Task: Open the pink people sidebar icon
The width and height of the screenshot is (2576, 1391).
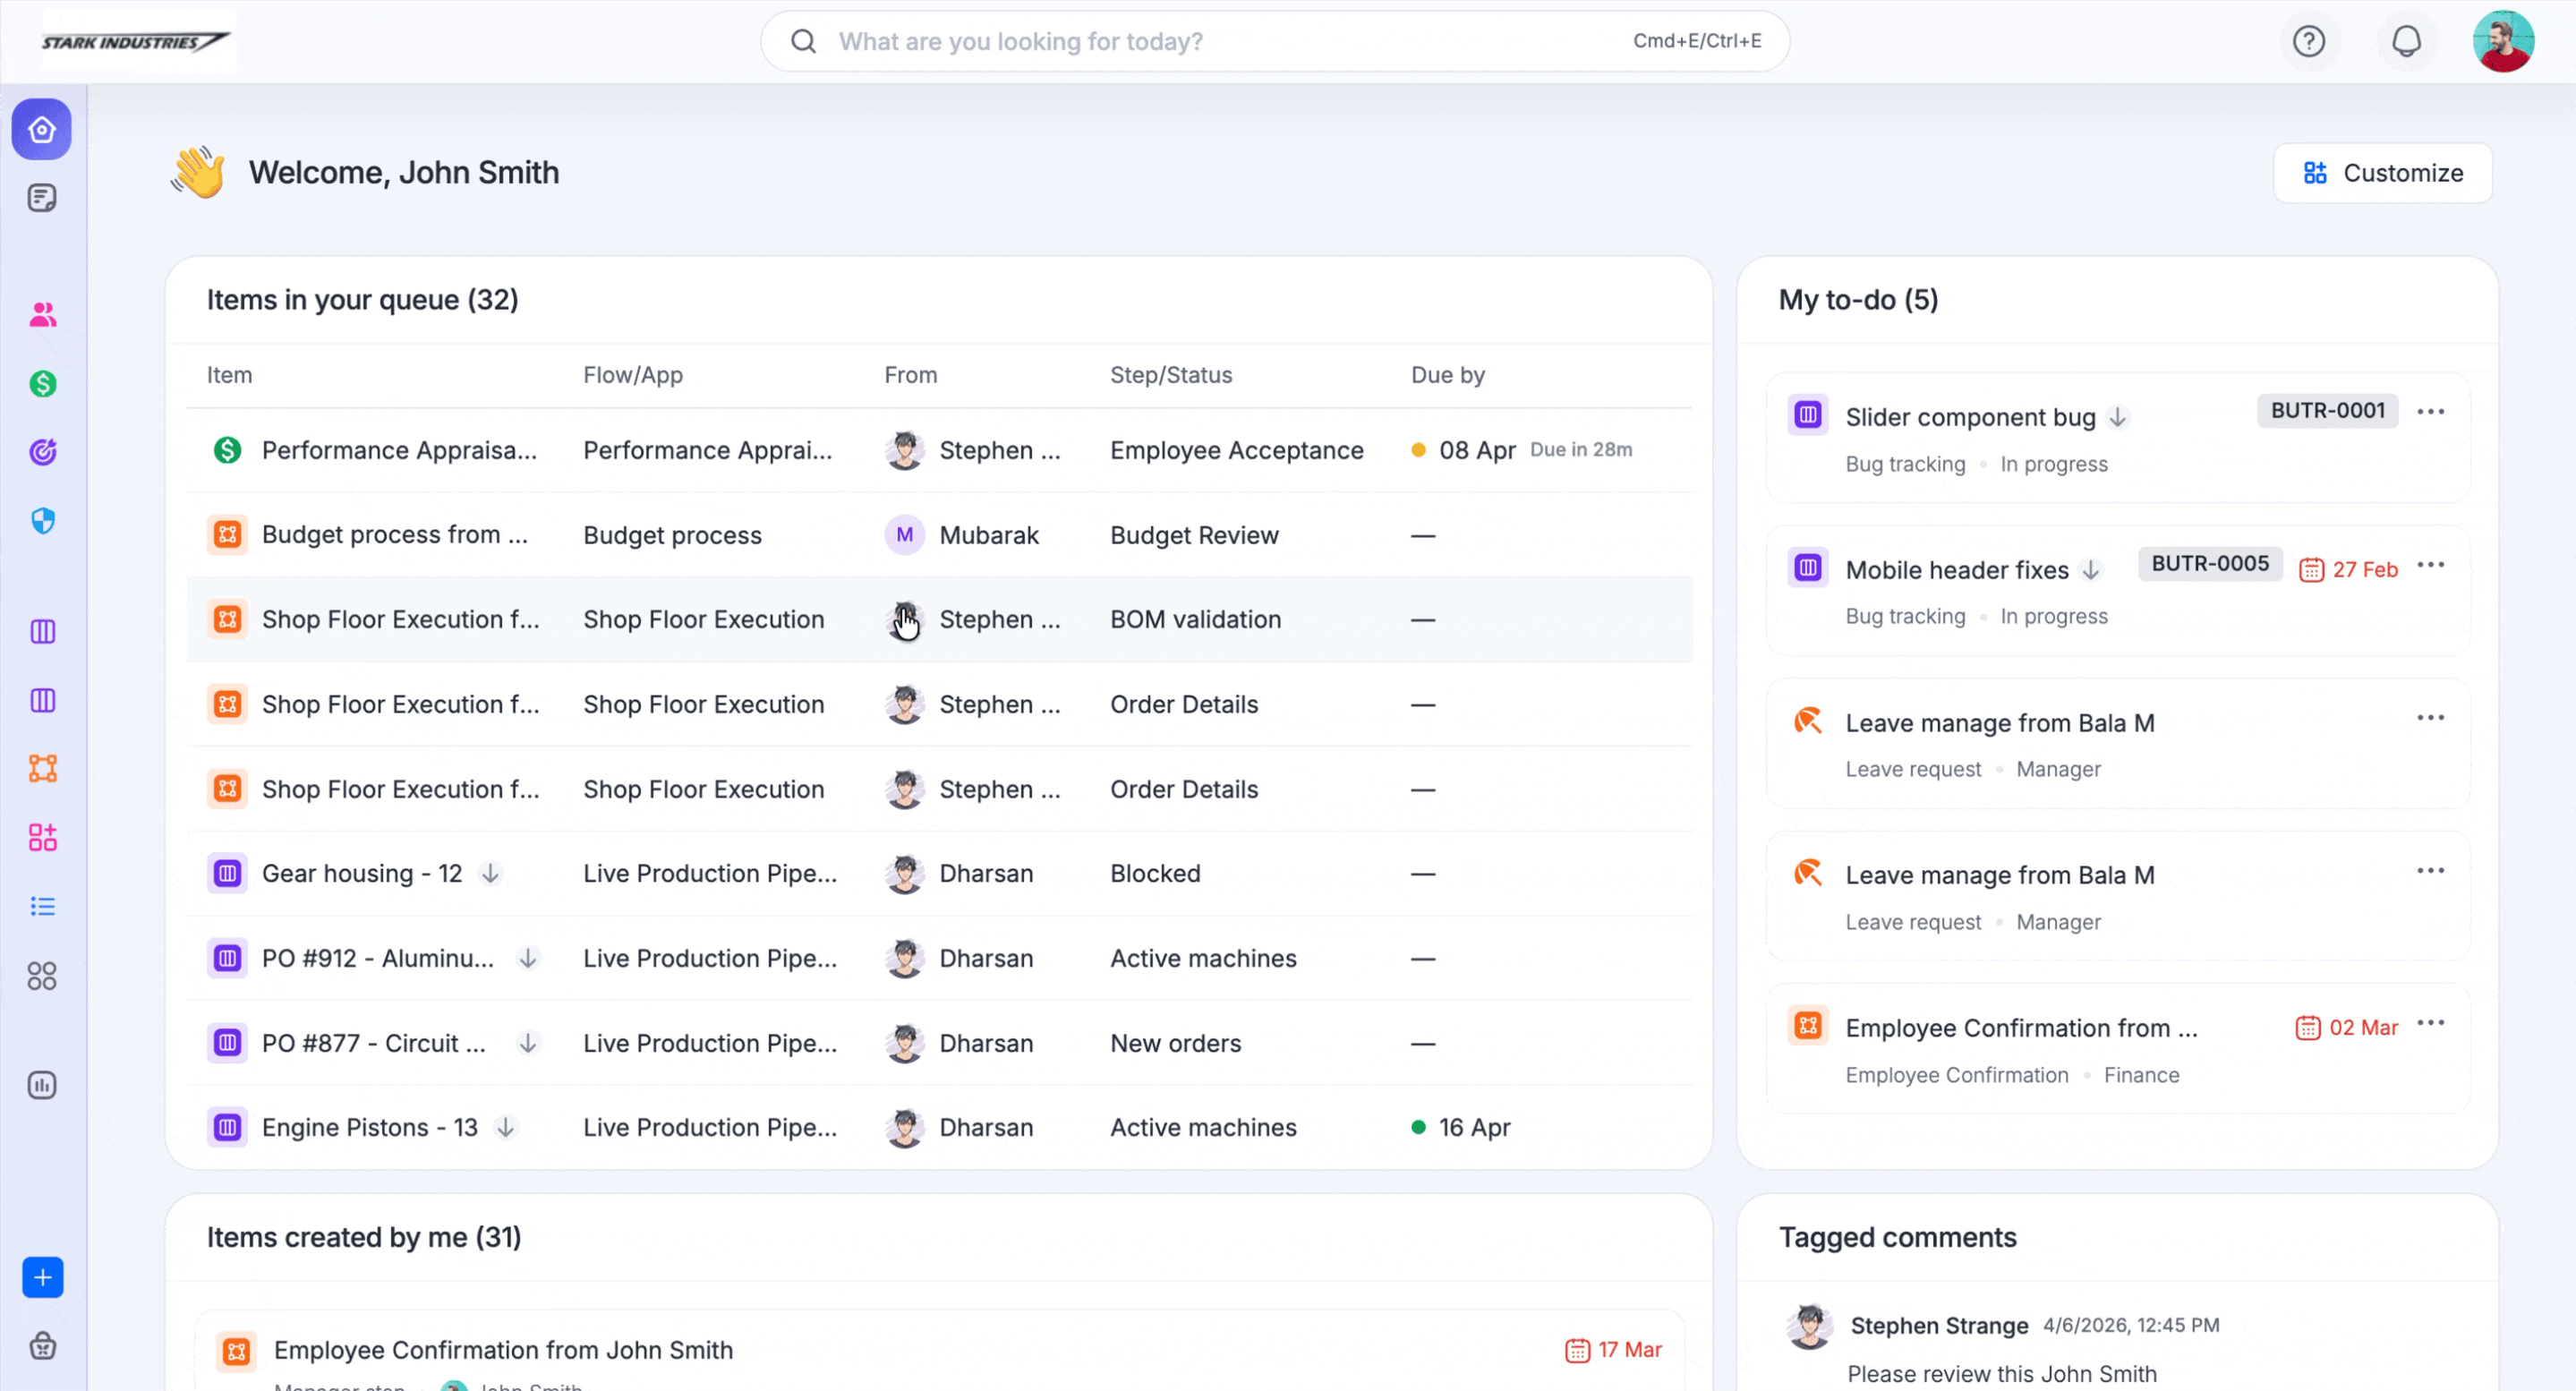Action: pos(42,315)
